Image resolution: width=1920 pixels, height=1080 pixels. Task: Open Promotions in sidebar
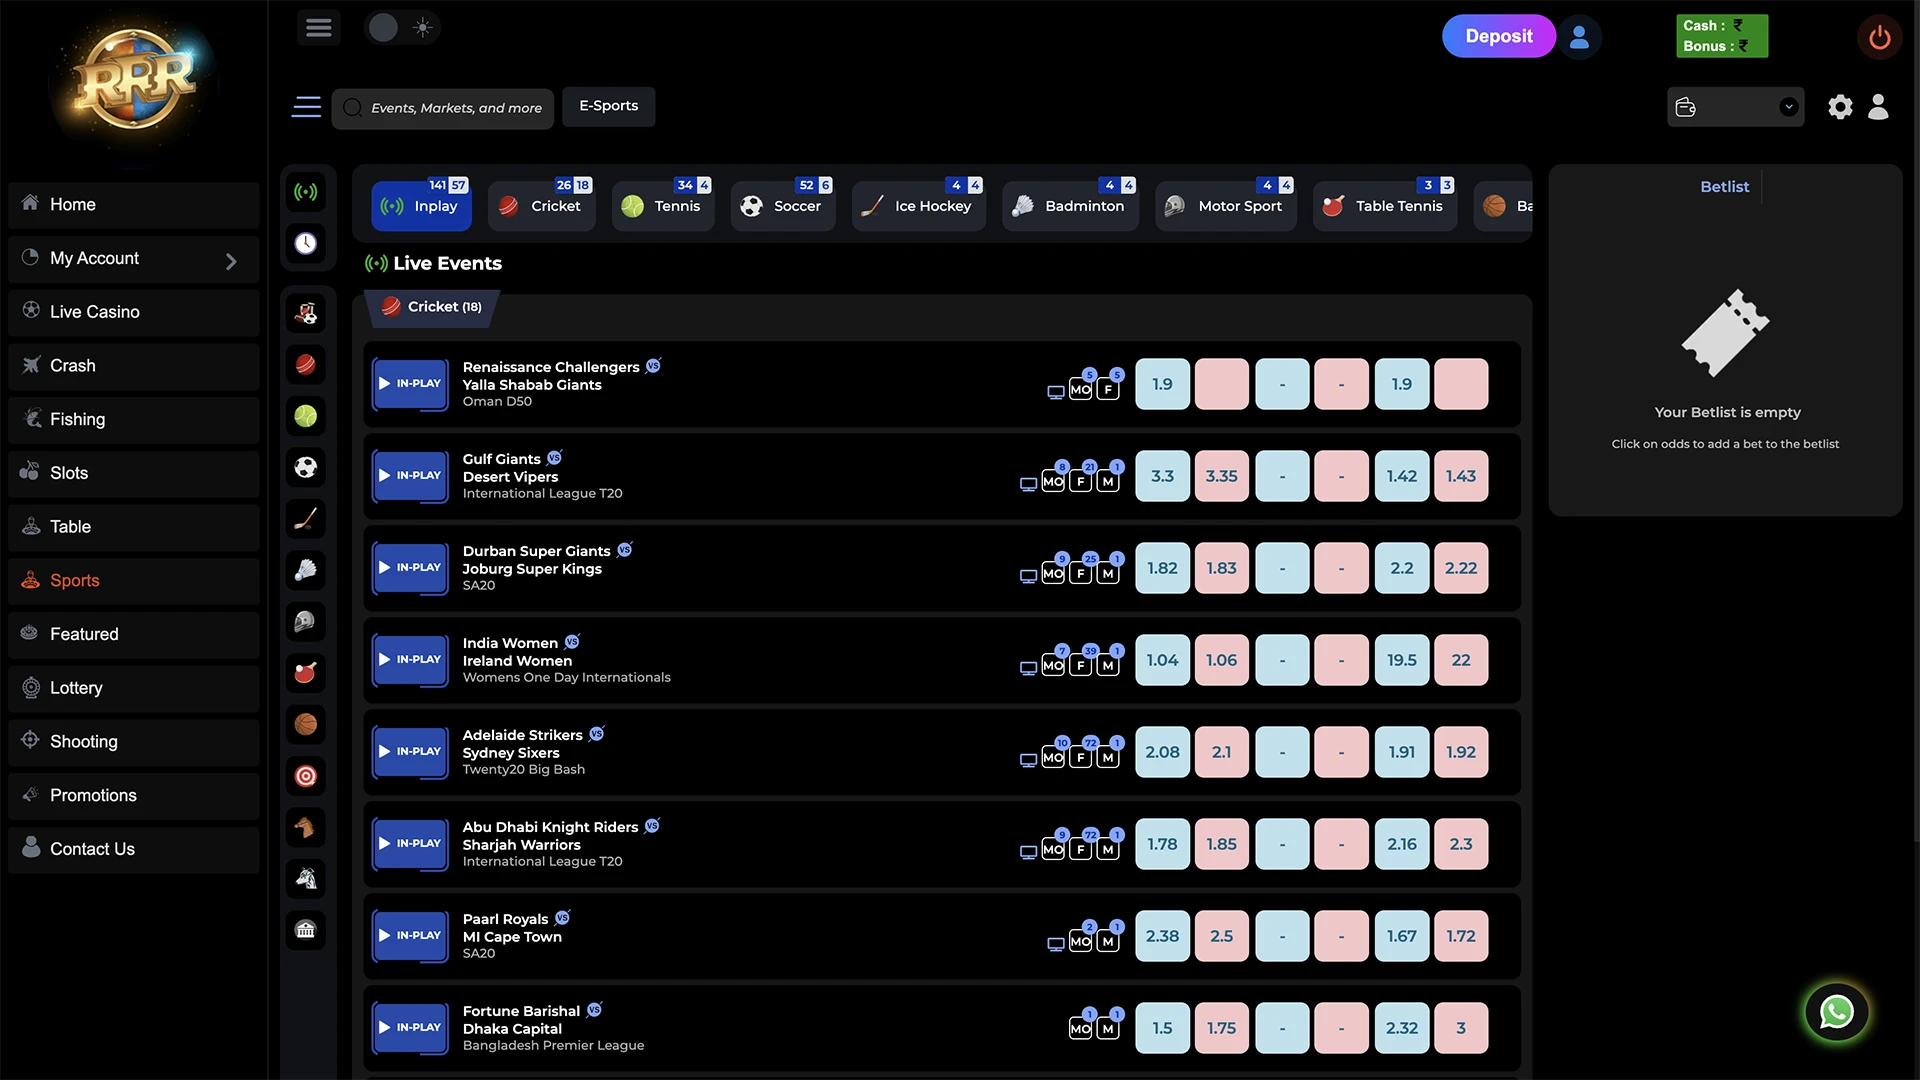pyautogui.click(x=133, y=796)
